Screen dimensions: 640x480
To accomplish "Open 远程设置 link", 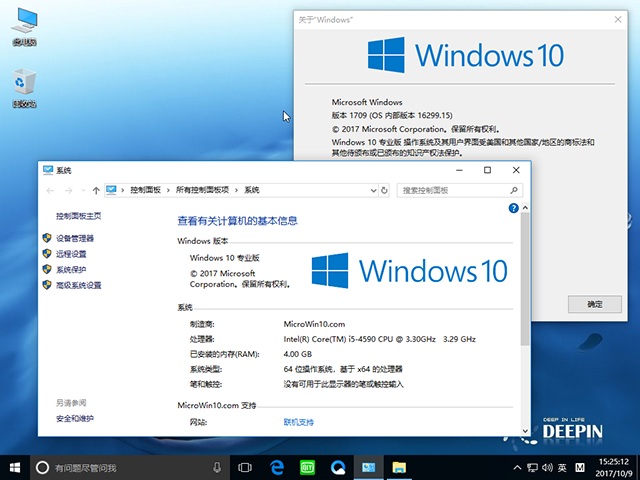I will coord(71,254).
